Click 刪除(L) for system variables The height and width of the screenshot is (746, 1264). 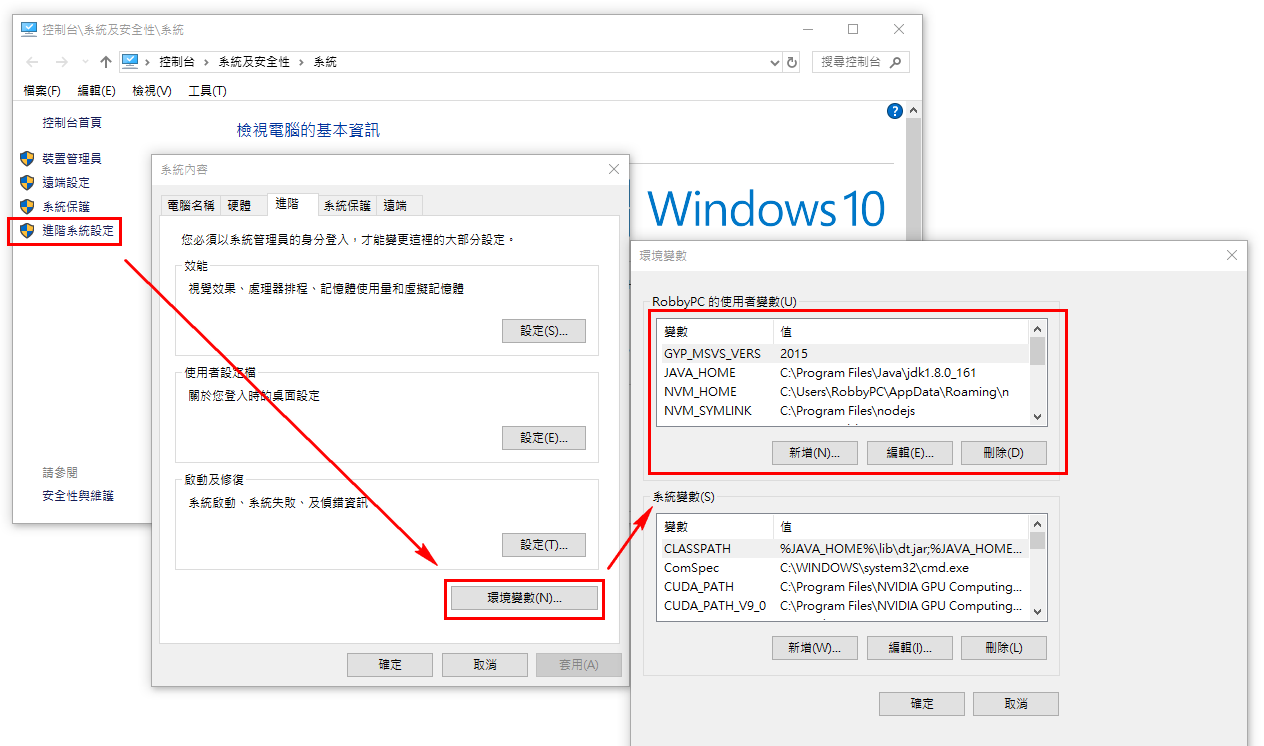pyautogui.click(x=1004, y=648)
